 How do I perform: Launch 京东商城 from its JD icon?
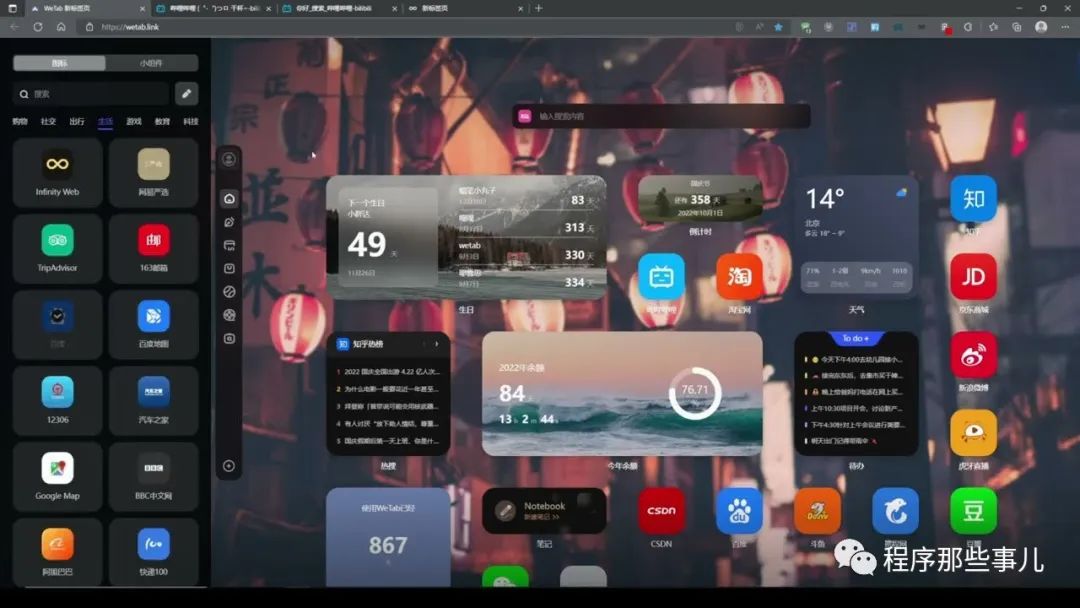pos(972,277)
